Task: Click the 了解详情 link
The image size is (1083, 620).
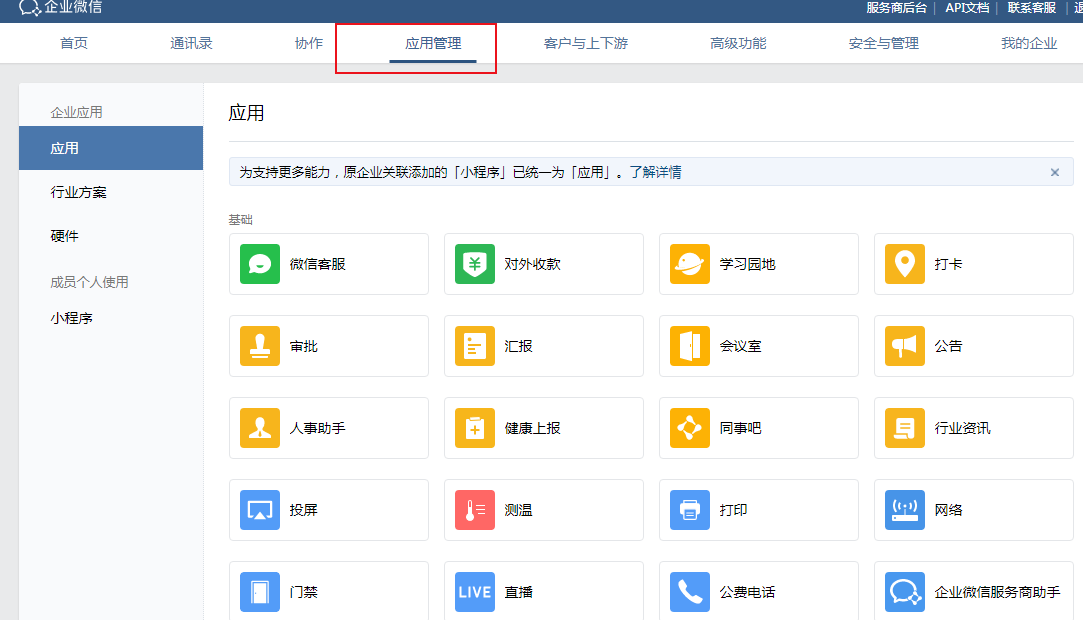Action: [x=655, y=172]
